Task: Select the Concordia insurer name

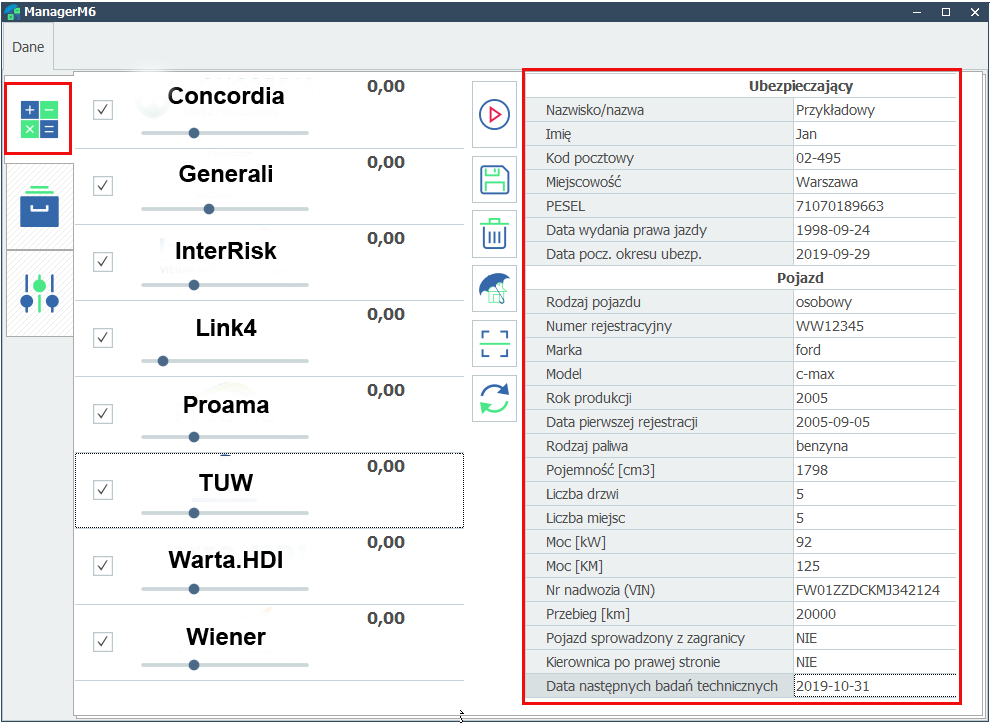Action: point(226,96)
